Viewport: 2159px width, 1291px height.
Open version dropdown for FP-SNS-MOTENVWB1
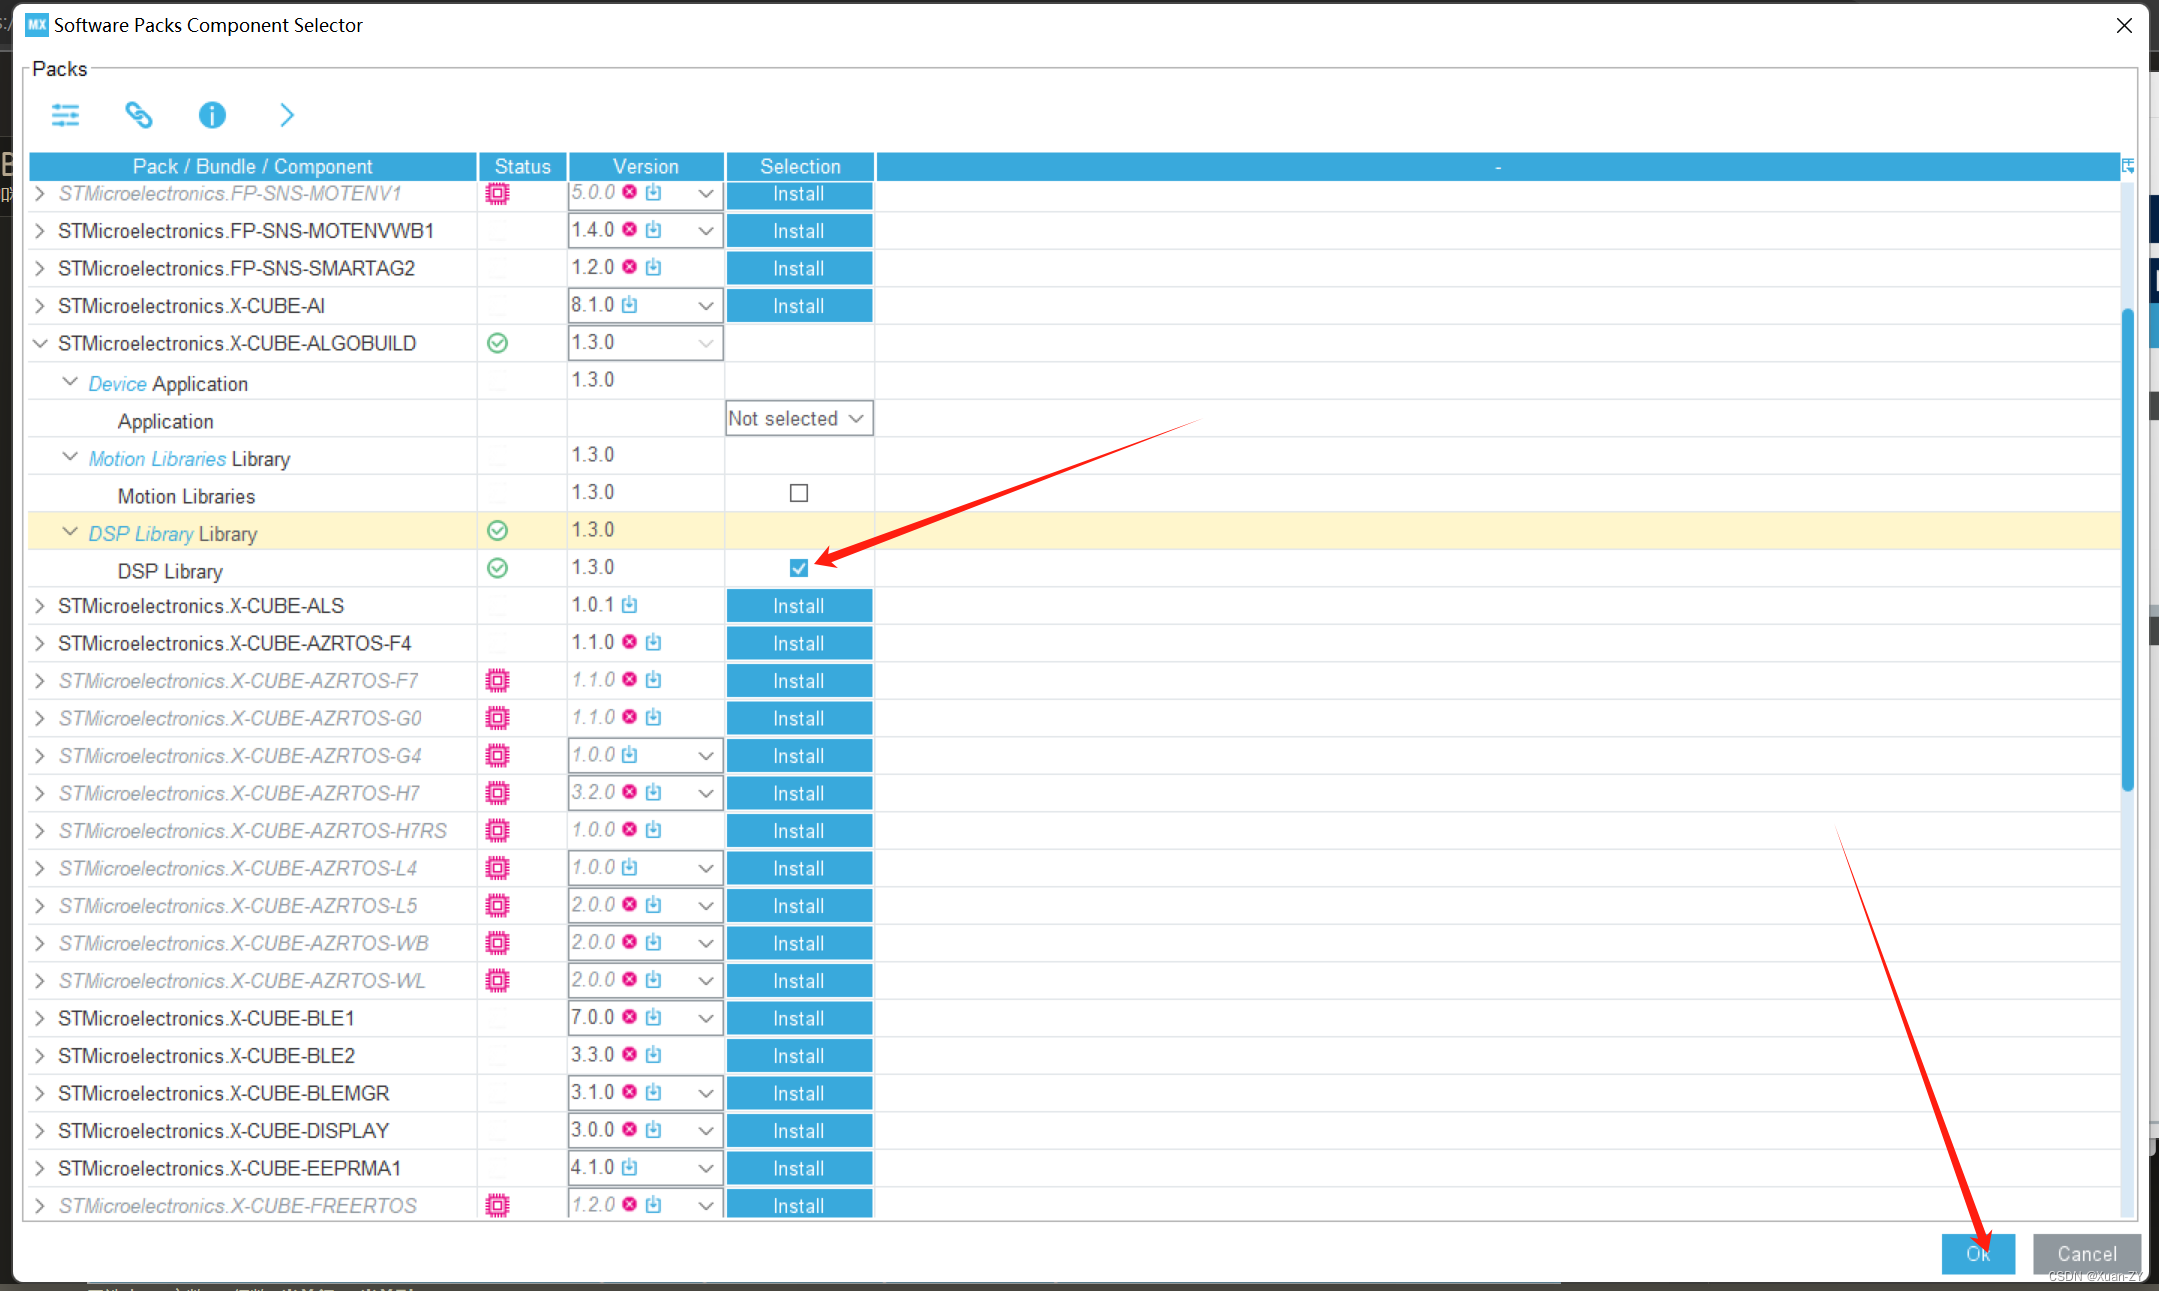706,231
